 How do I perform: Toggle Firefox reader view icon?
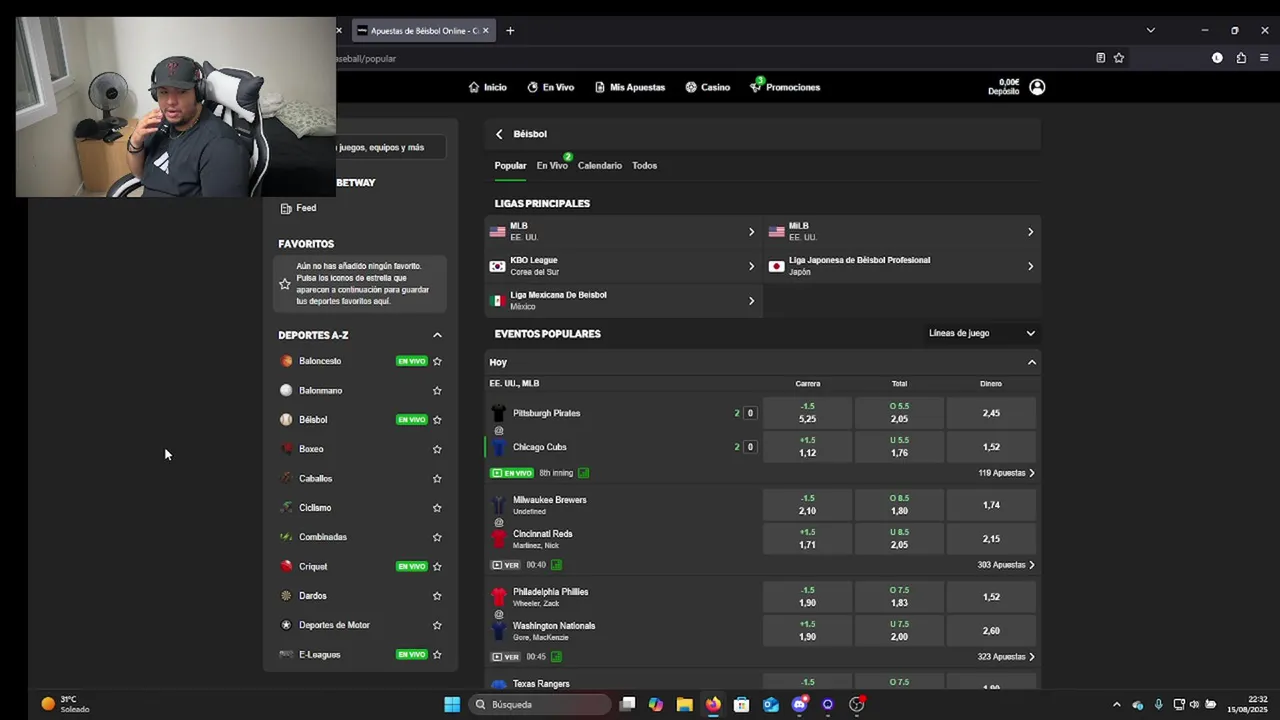point(1100,58)
